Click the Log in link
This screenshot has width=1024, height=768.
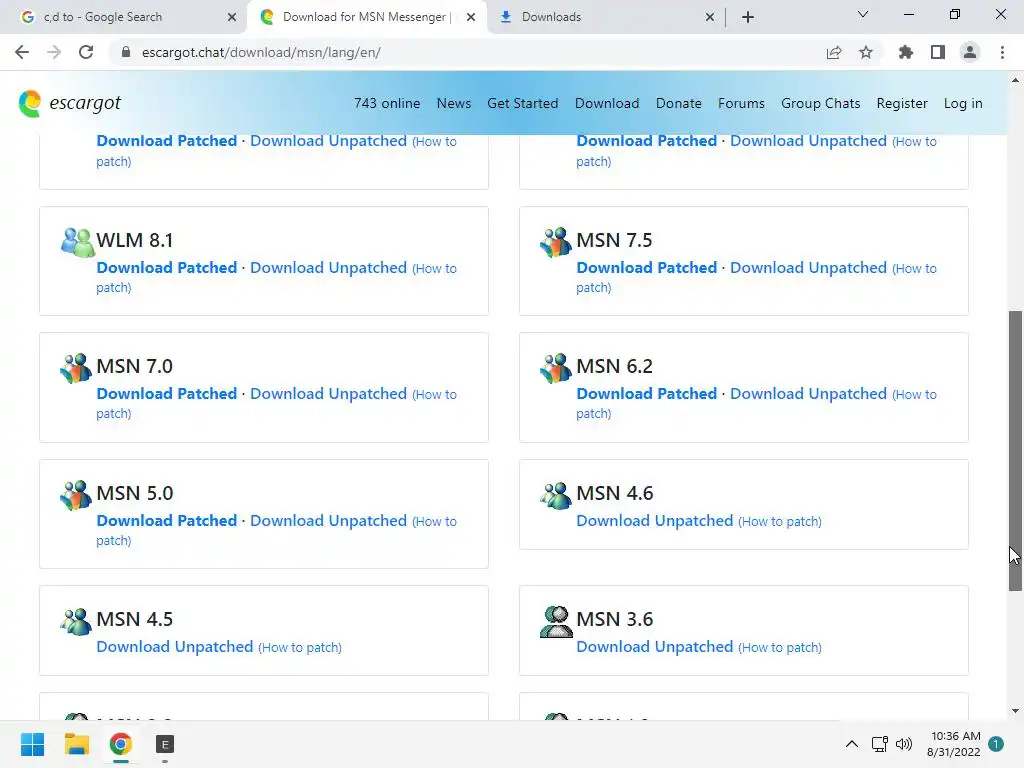pos(963,103)
